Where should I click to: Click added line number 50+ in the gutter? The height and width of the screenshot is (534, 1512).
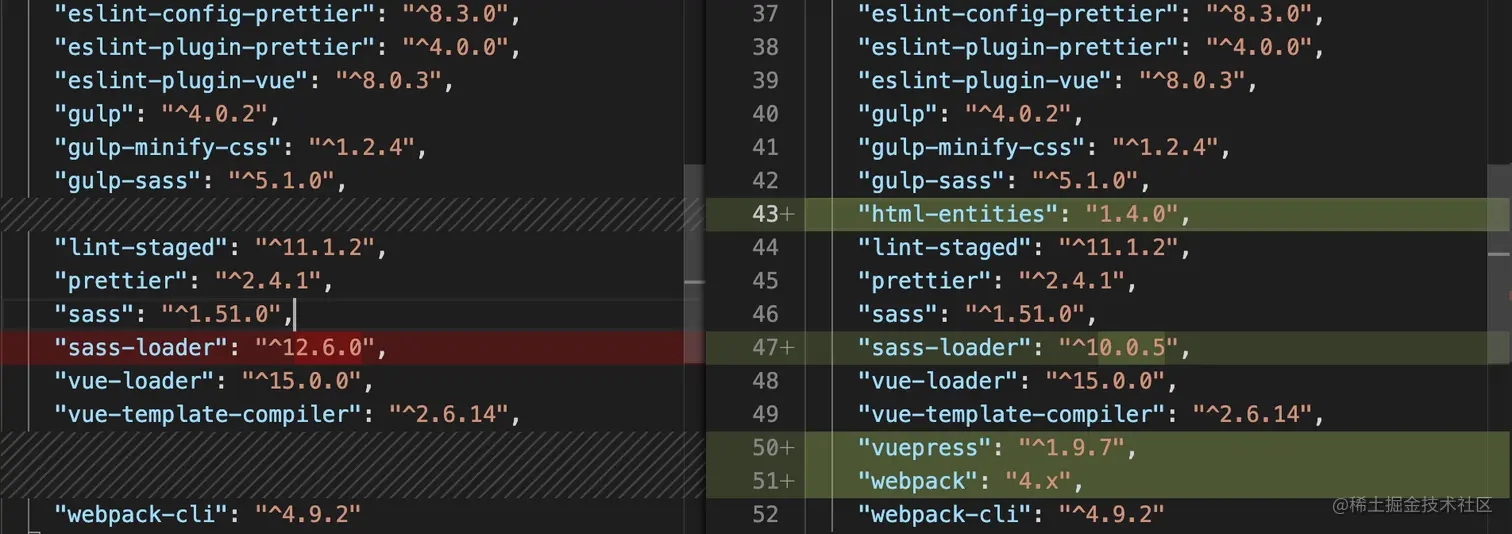[x=772, y=448]
